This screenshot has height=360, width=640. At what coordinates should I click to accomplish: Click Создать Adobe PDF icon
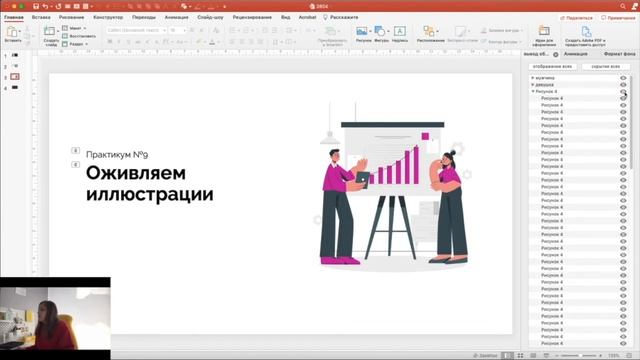pos(586,31)
